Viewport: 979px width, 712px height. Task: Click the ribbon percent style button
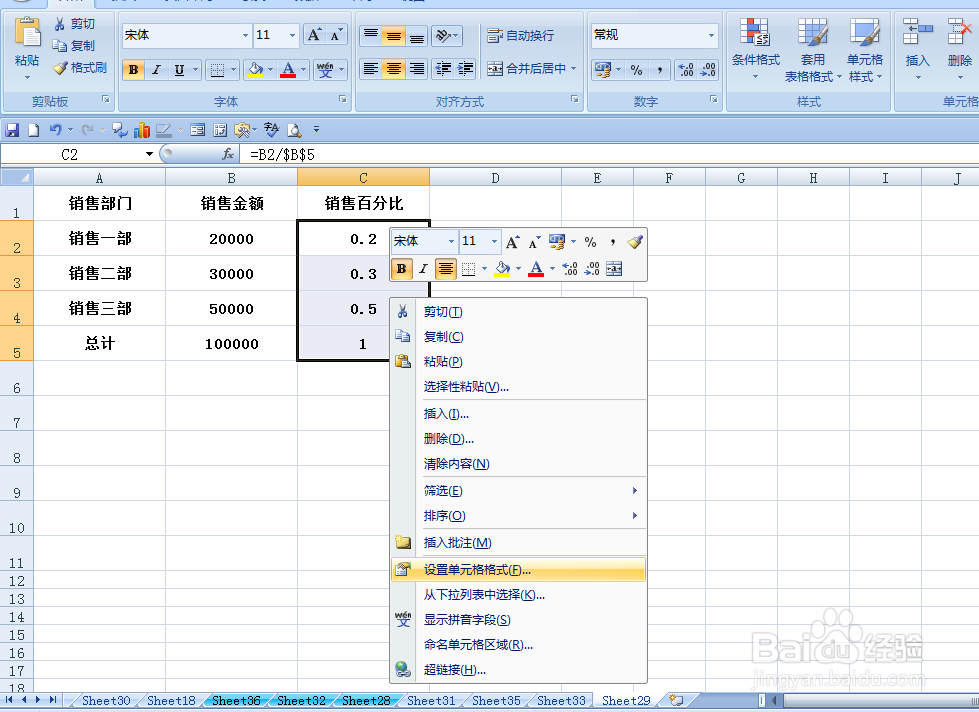point(636,70)
